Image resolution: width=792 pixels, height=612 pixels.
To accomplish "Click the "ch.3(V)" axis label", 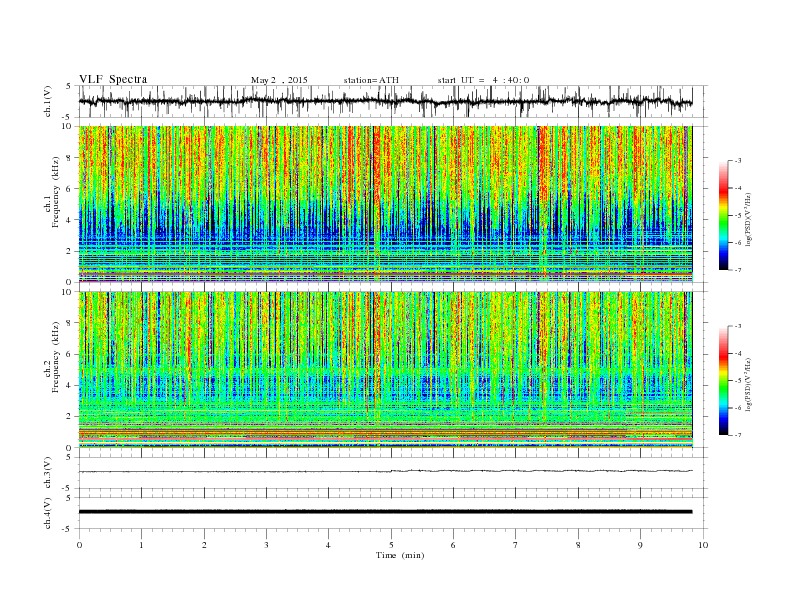I will [x=48, y=473].
